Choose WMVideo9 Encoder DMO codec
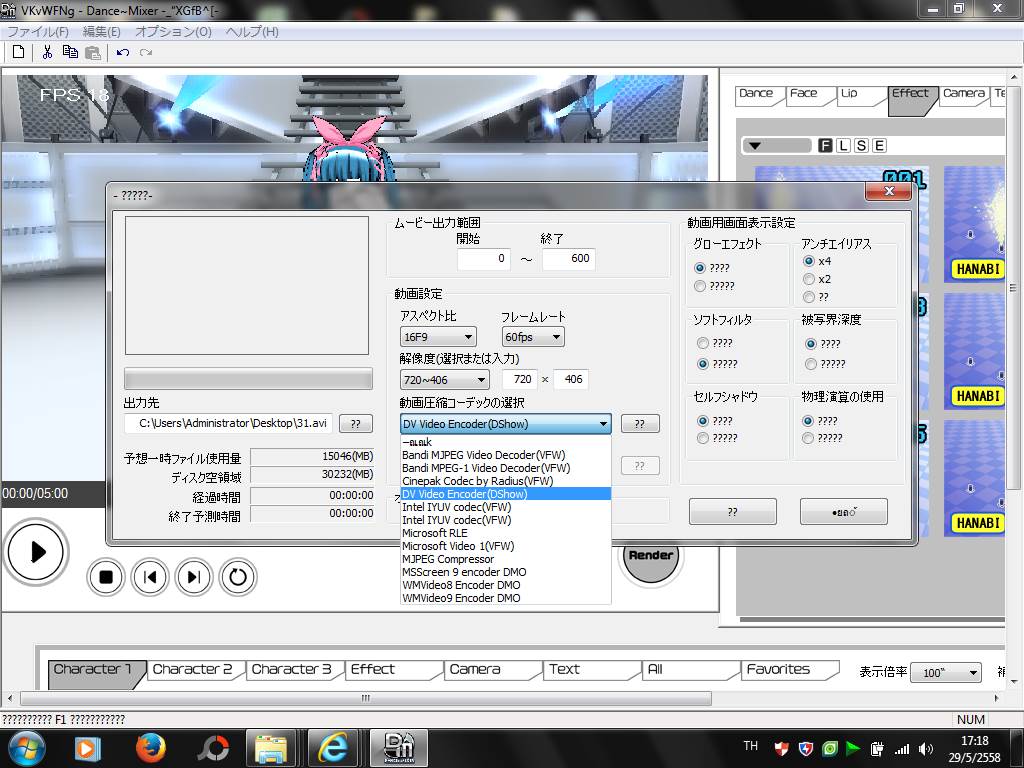This screenshot has width=1024, height=768. (505, 598)
